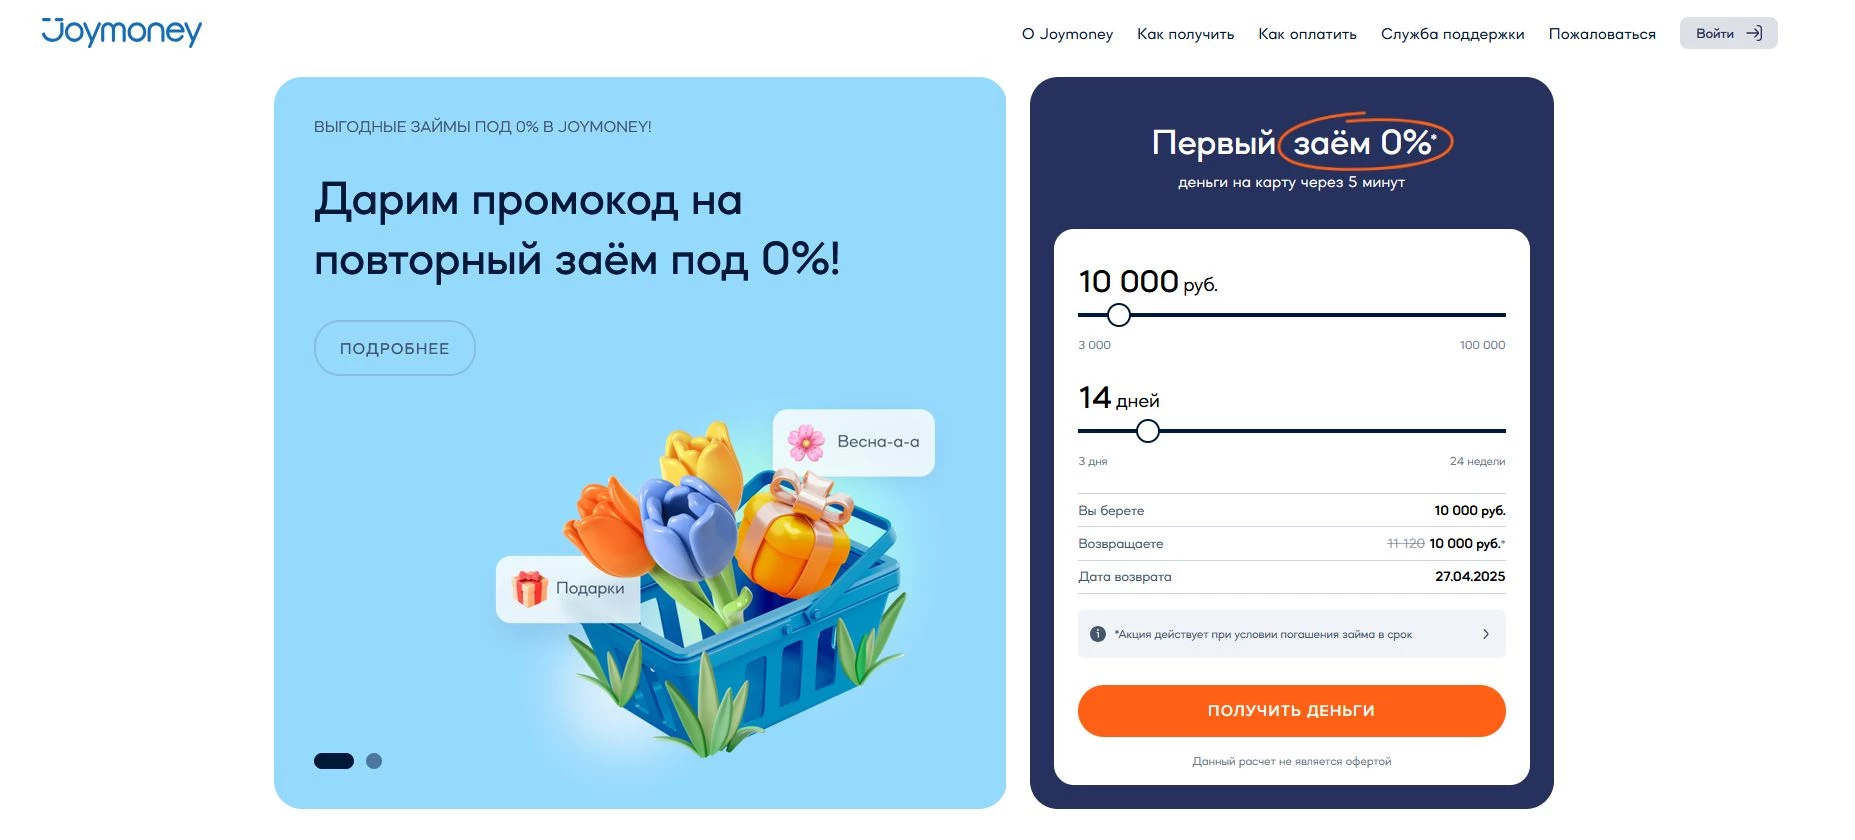
Task: Click the Пожаловаться link
Action: [1601, 33]
